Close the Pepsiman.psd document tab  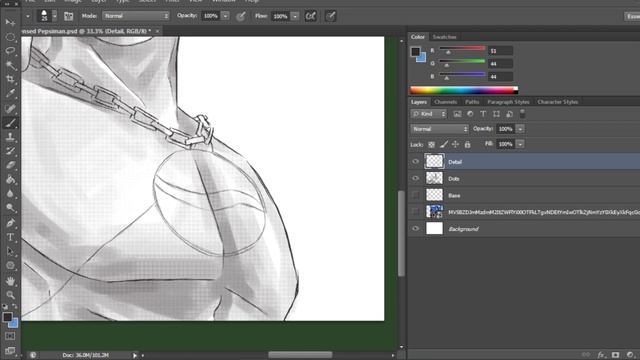(157, 31)
